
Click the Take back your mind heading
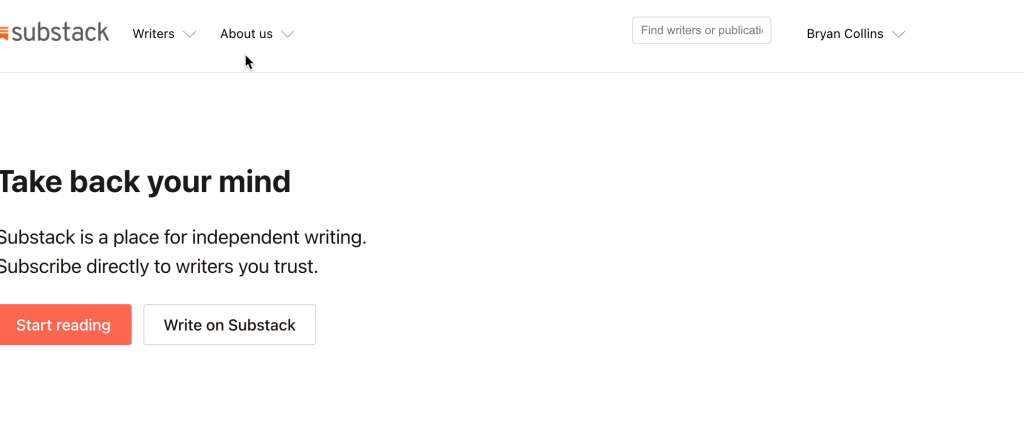point(145,182)
